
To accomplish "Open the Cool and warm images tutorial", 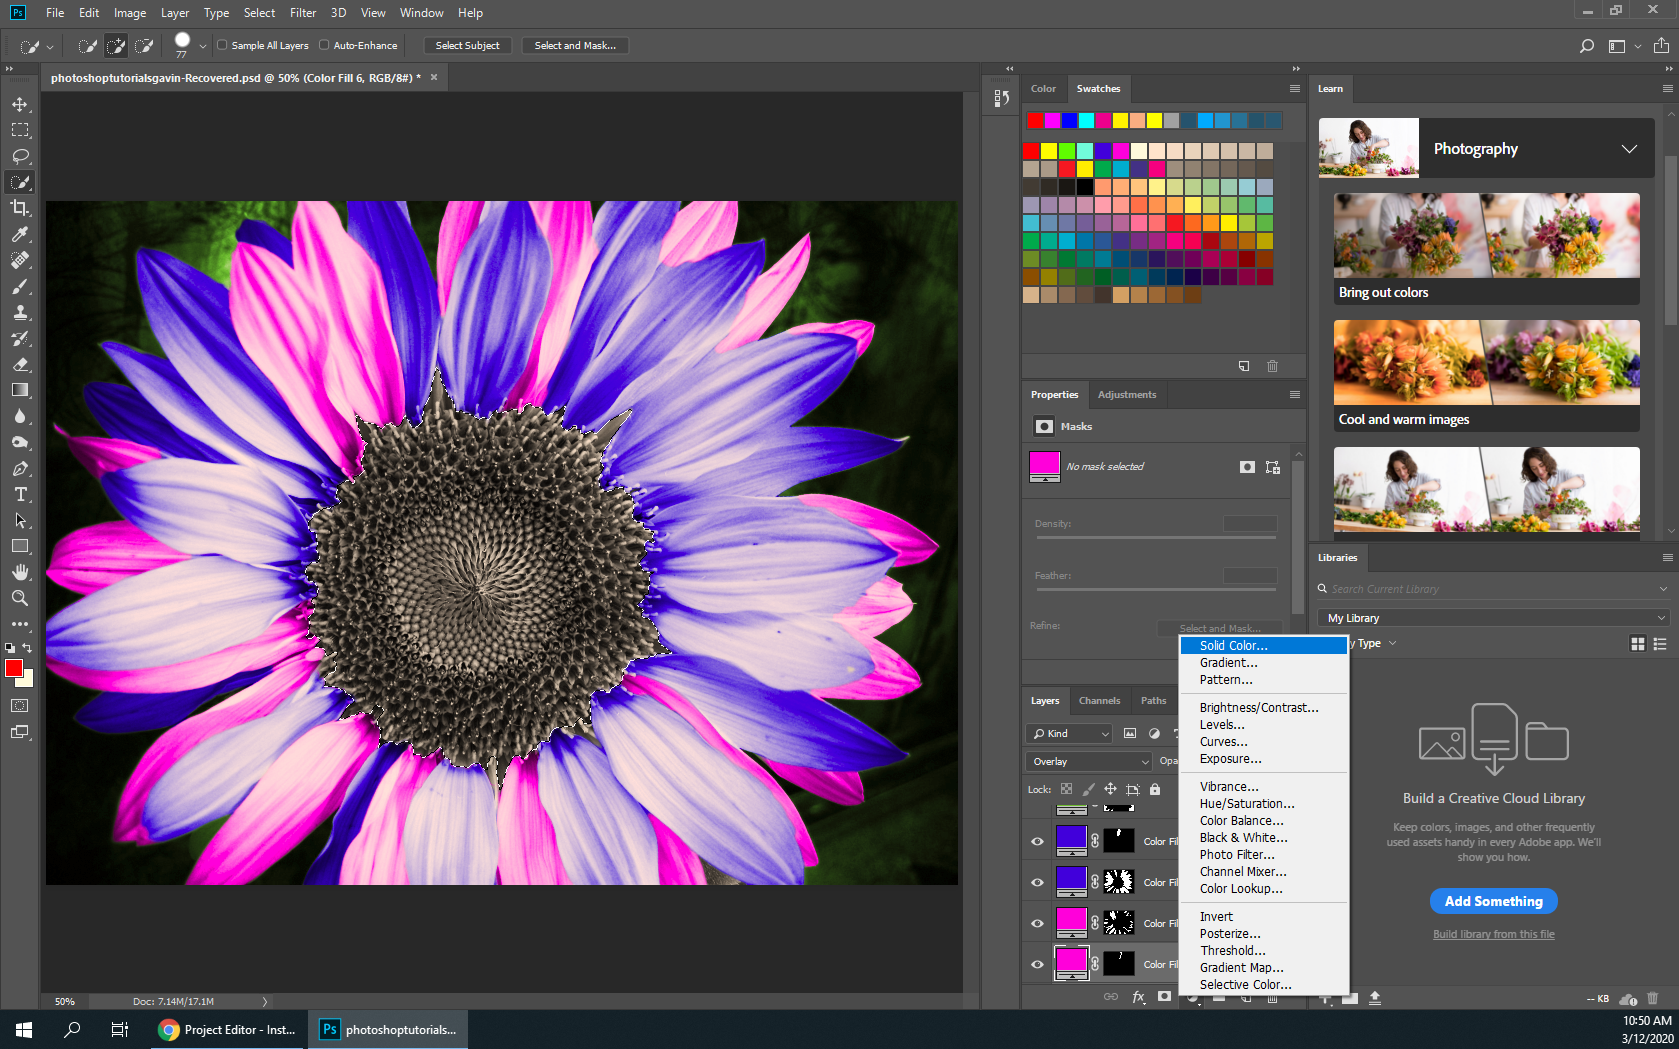I will click(1486, 376).
